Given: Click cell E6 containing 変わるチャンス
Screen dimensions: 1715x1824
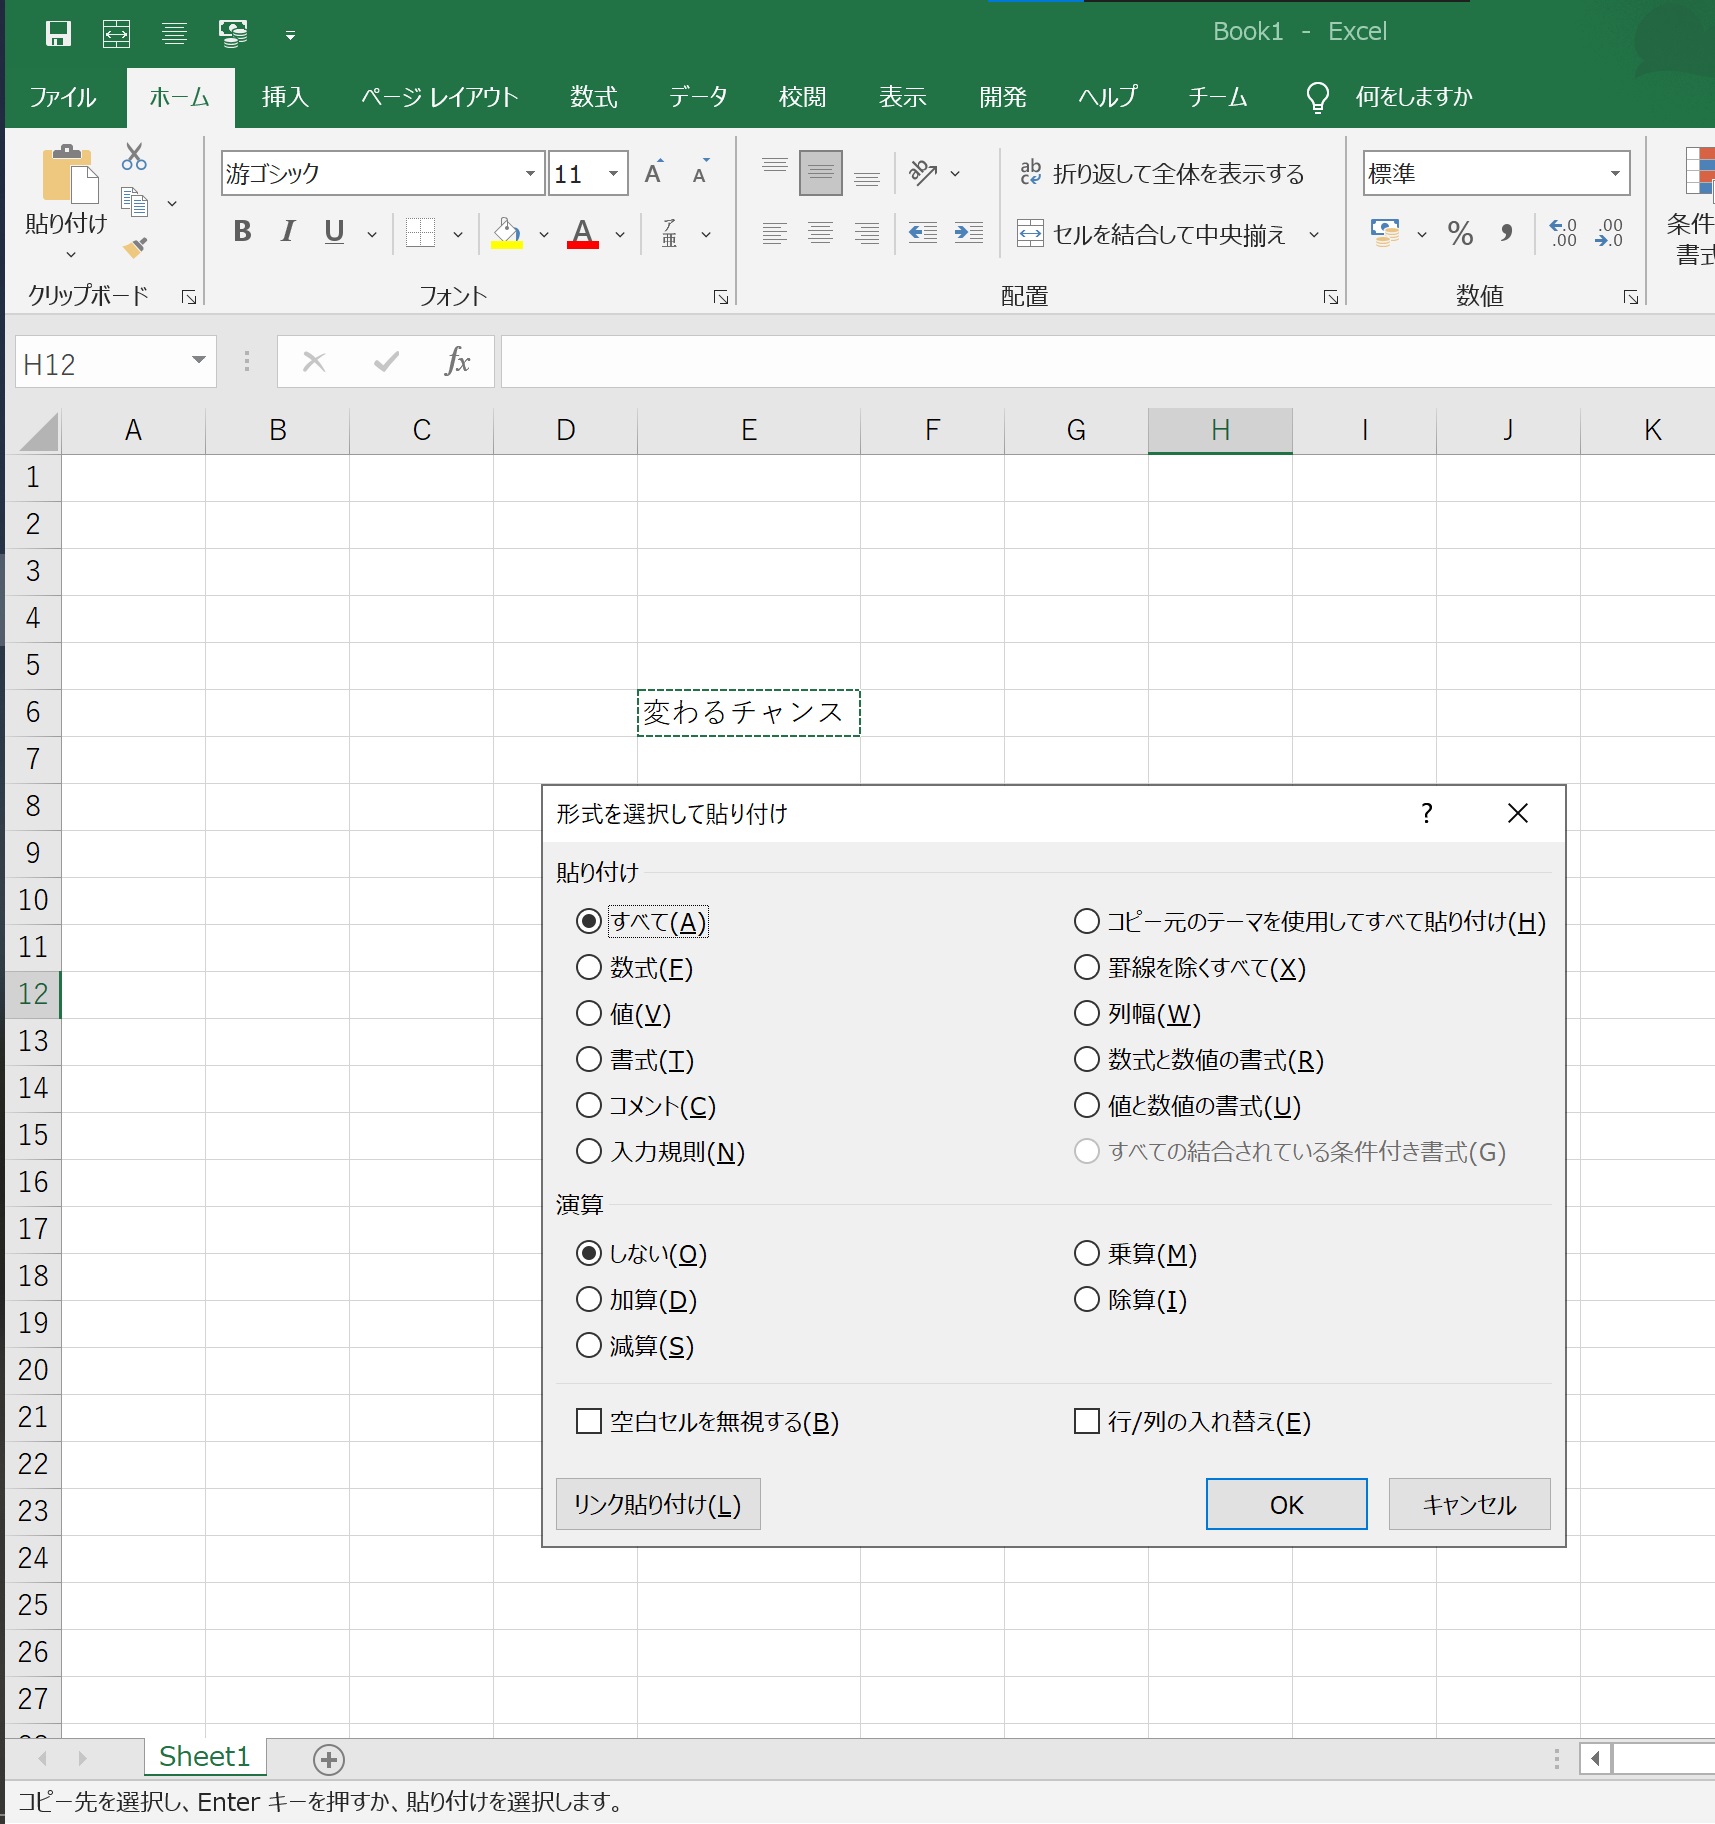Looking at the screenshot, I should tap(748, 713).
